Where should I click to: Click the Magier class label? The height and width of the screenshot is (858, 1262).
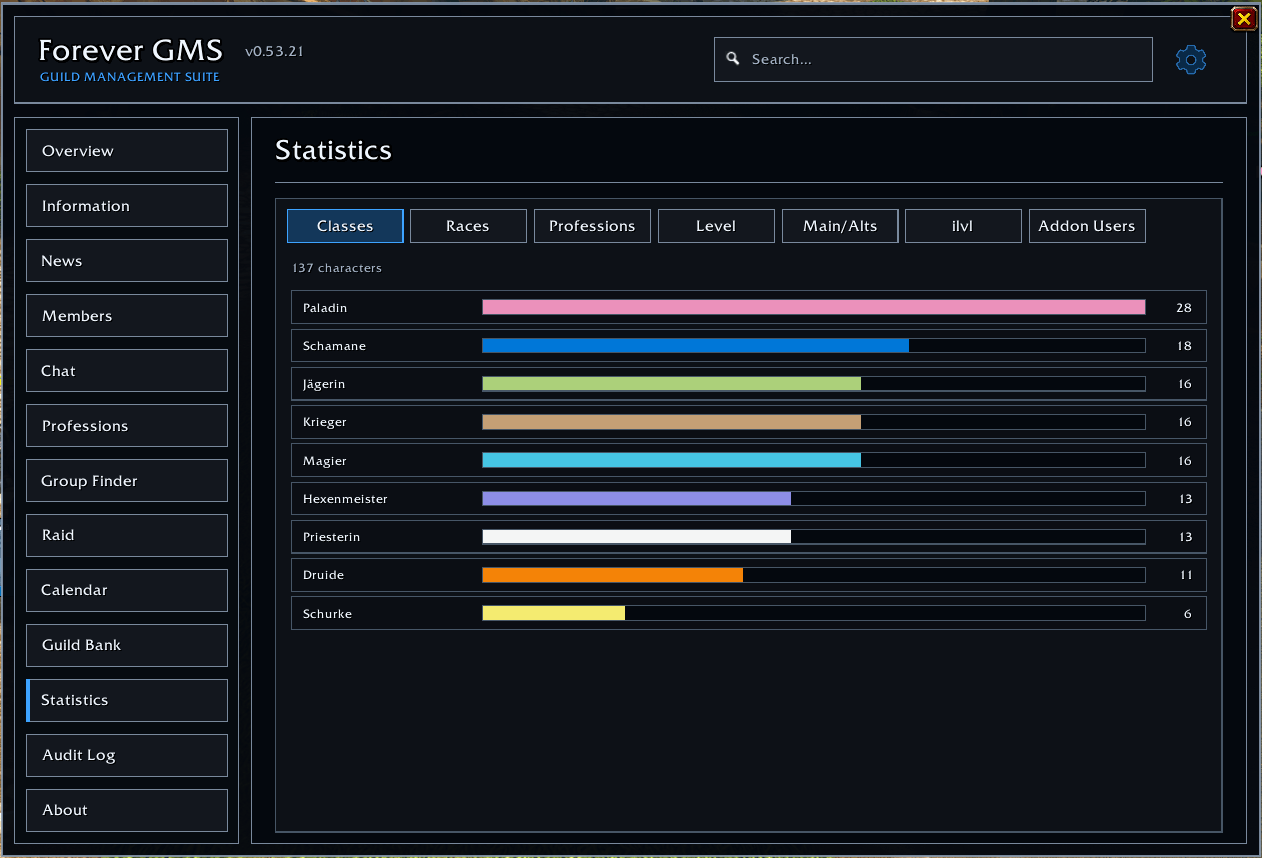click(325, 461)
